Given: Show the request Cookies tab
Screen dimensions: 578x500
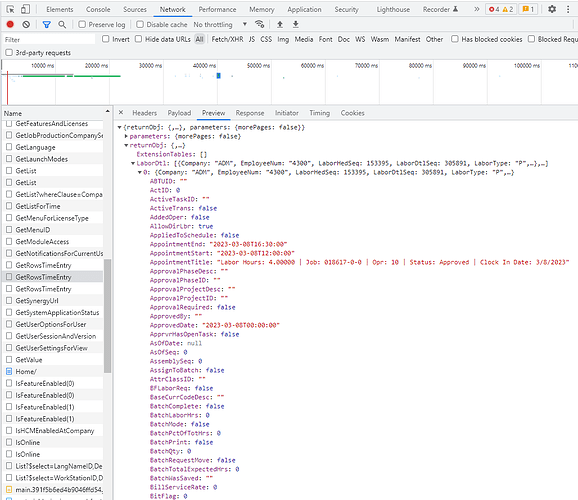Looking at the screenshot, I should (352, 113).
